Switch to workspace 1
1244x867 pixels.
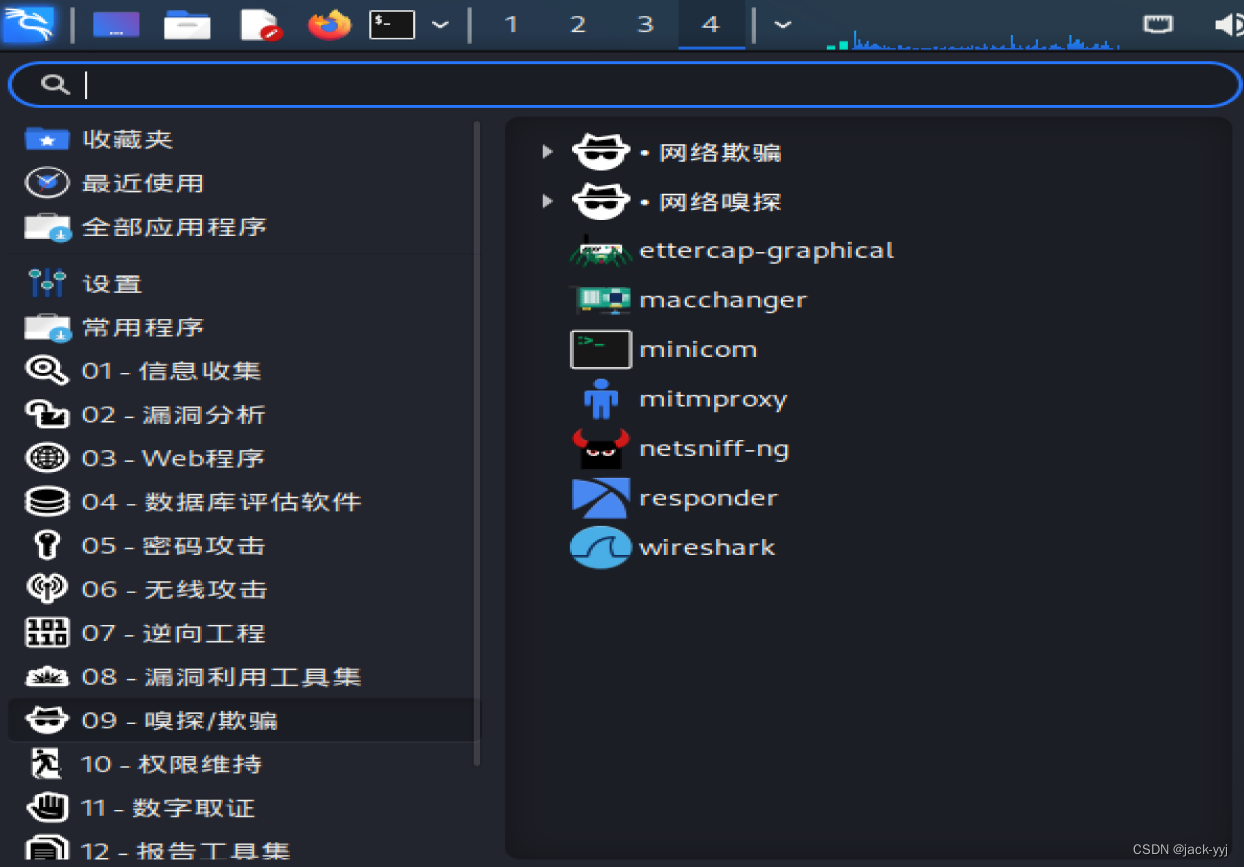tap(511, 24)
